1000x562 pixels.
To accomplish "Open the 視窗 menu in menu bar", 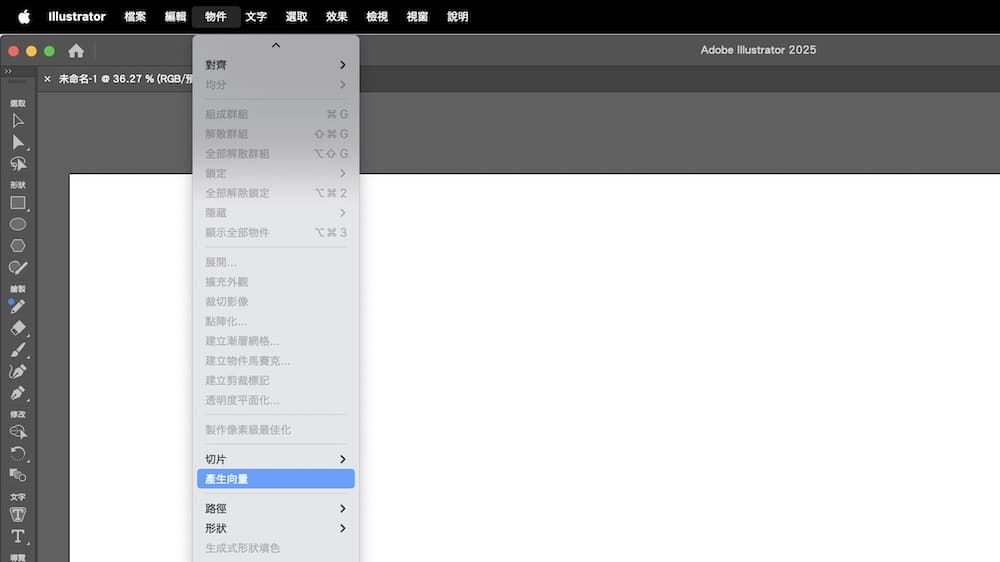I will tap(417, 17).
